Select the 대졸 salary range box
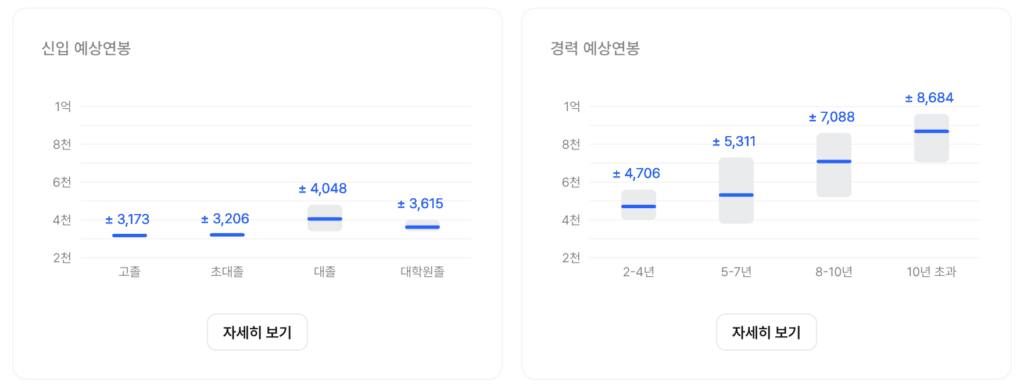The height and width of the screenshot is (392, 1024). tap(325, 218)
